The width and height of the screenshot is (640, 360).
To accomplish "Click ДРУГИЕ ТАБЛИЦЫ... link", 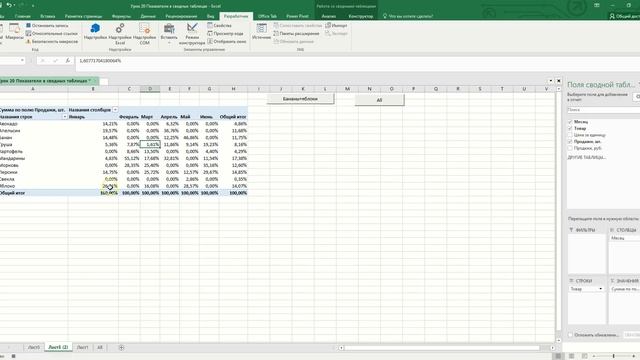I will click(x=587, y=157).
